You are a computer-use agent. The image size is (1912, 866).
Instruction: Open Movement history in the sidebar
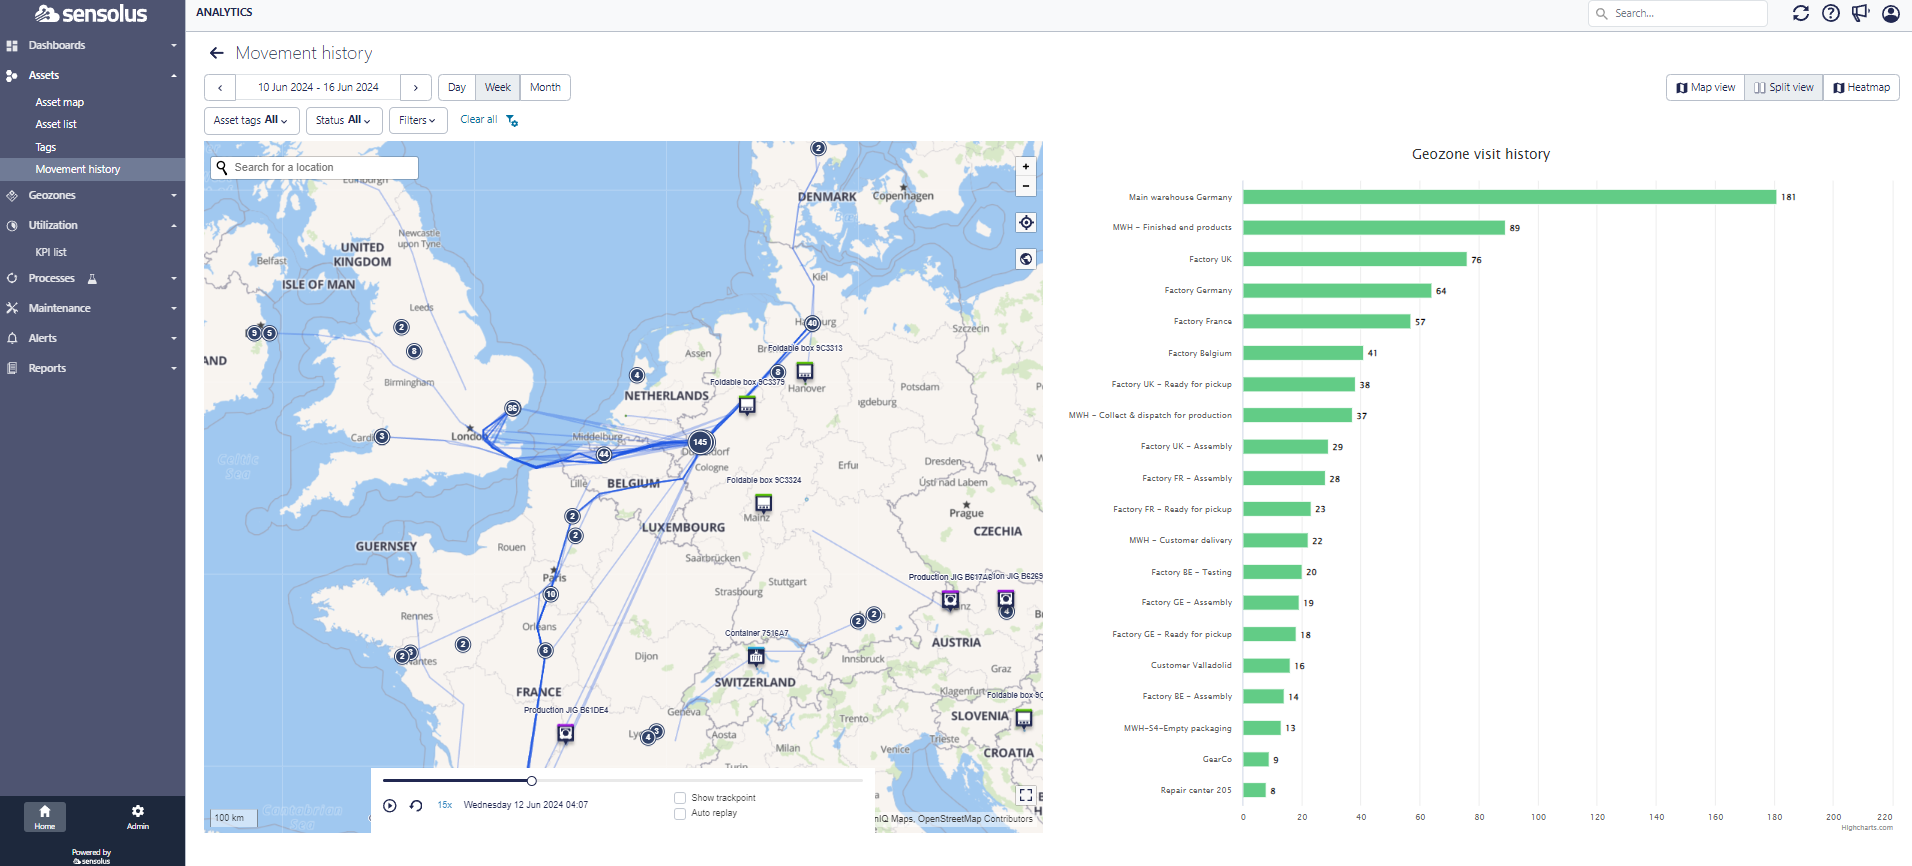pos(92,169)
